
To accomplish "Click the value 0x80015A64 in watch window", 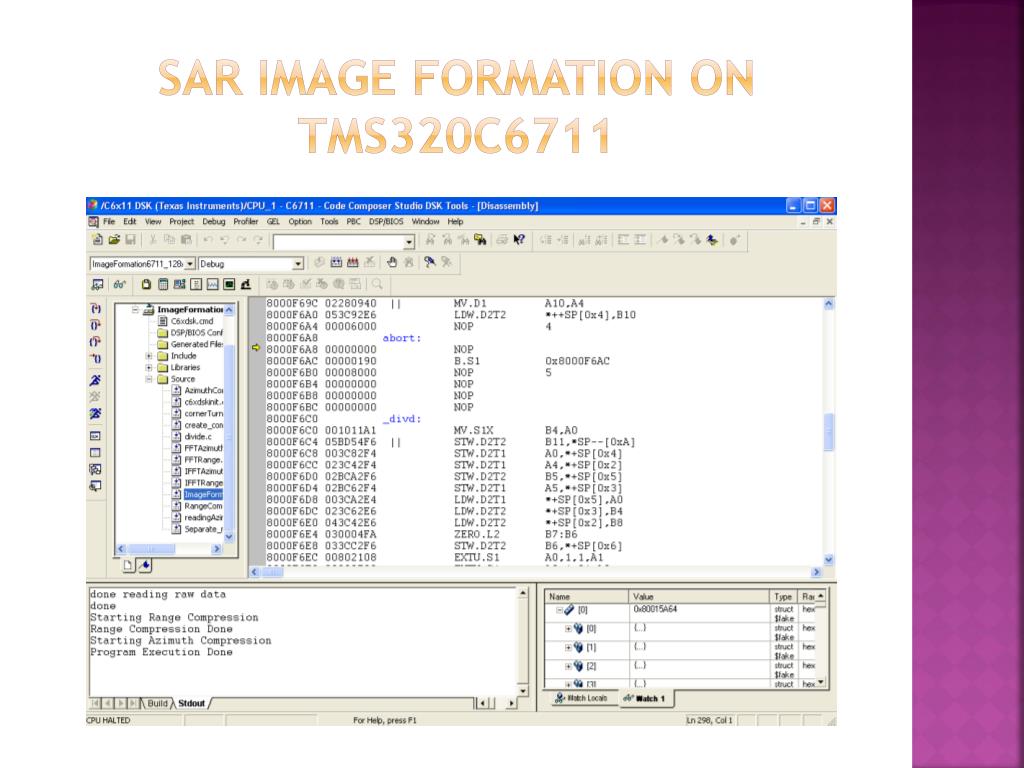I will (x=655, y=609).
